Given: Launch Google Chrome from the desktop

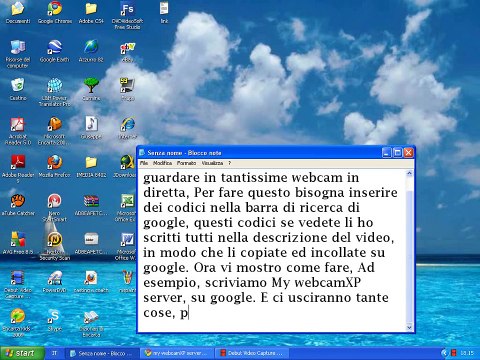Looking at the screenshot, I should tap(54, 9).
